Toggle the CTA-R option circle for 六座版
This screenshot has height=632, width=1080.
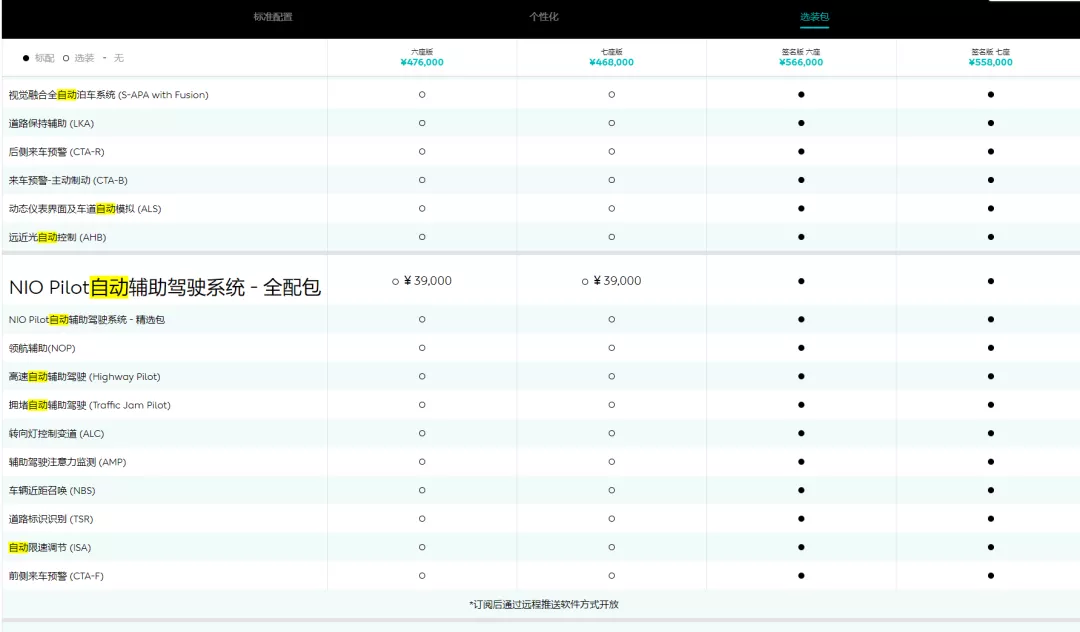(421, 152)
